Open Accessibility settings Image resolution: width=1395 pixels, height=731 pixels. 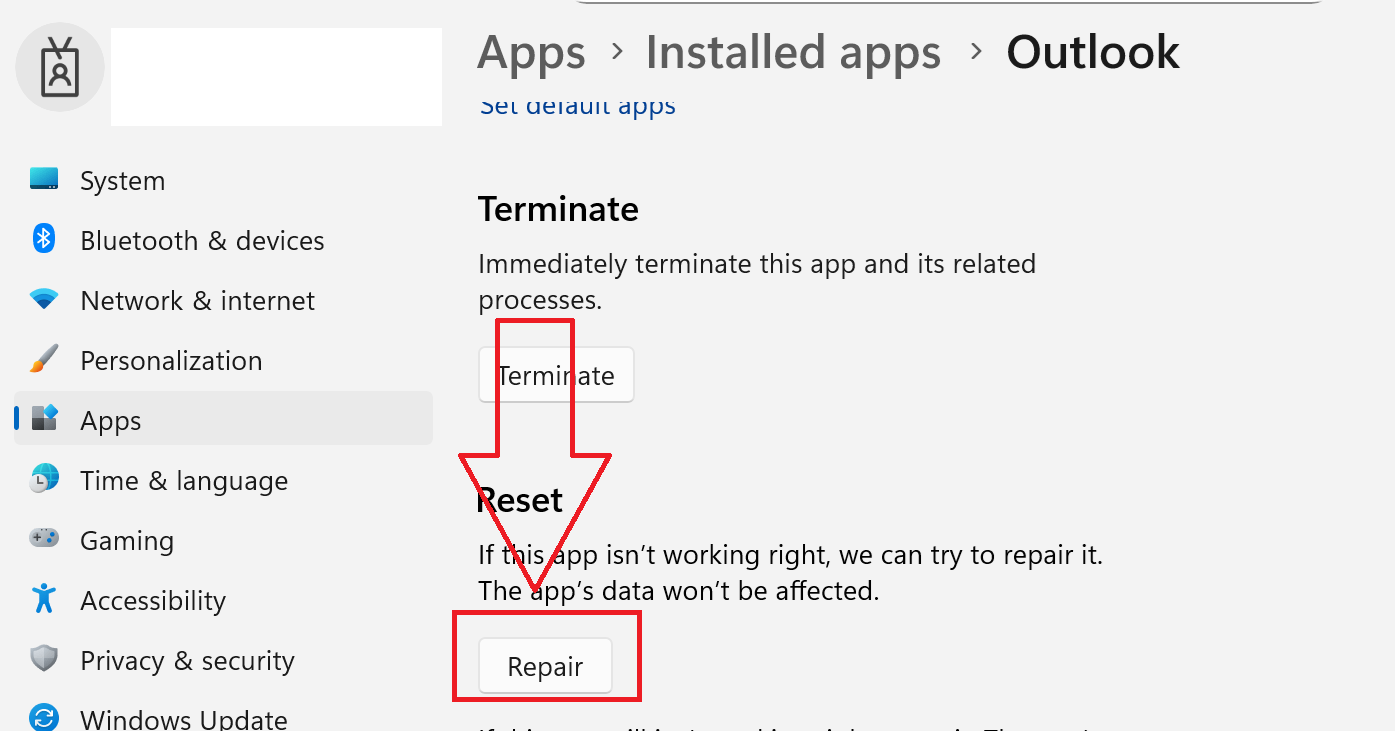click(153, 600)
